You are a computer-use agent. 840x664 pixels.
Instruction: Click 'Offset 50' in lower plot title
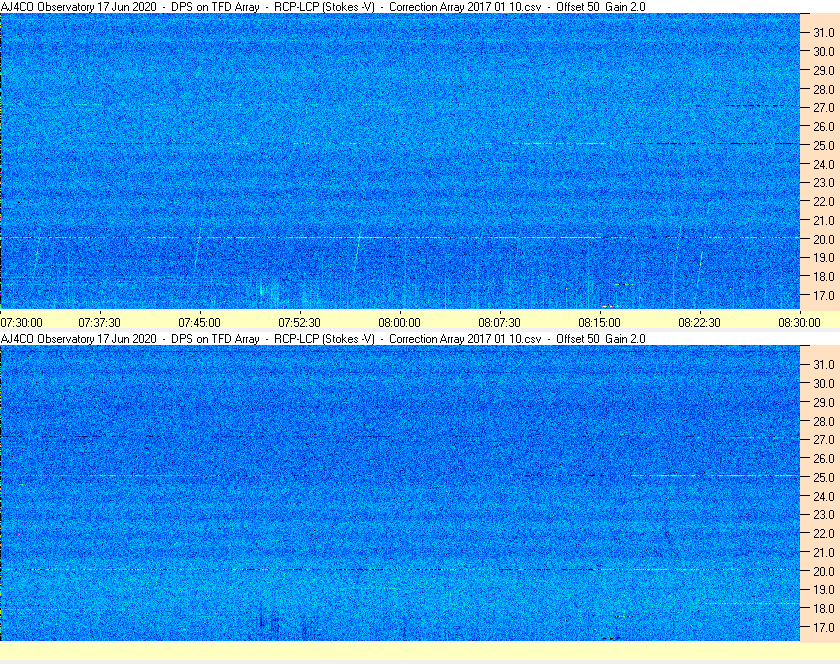578,339
